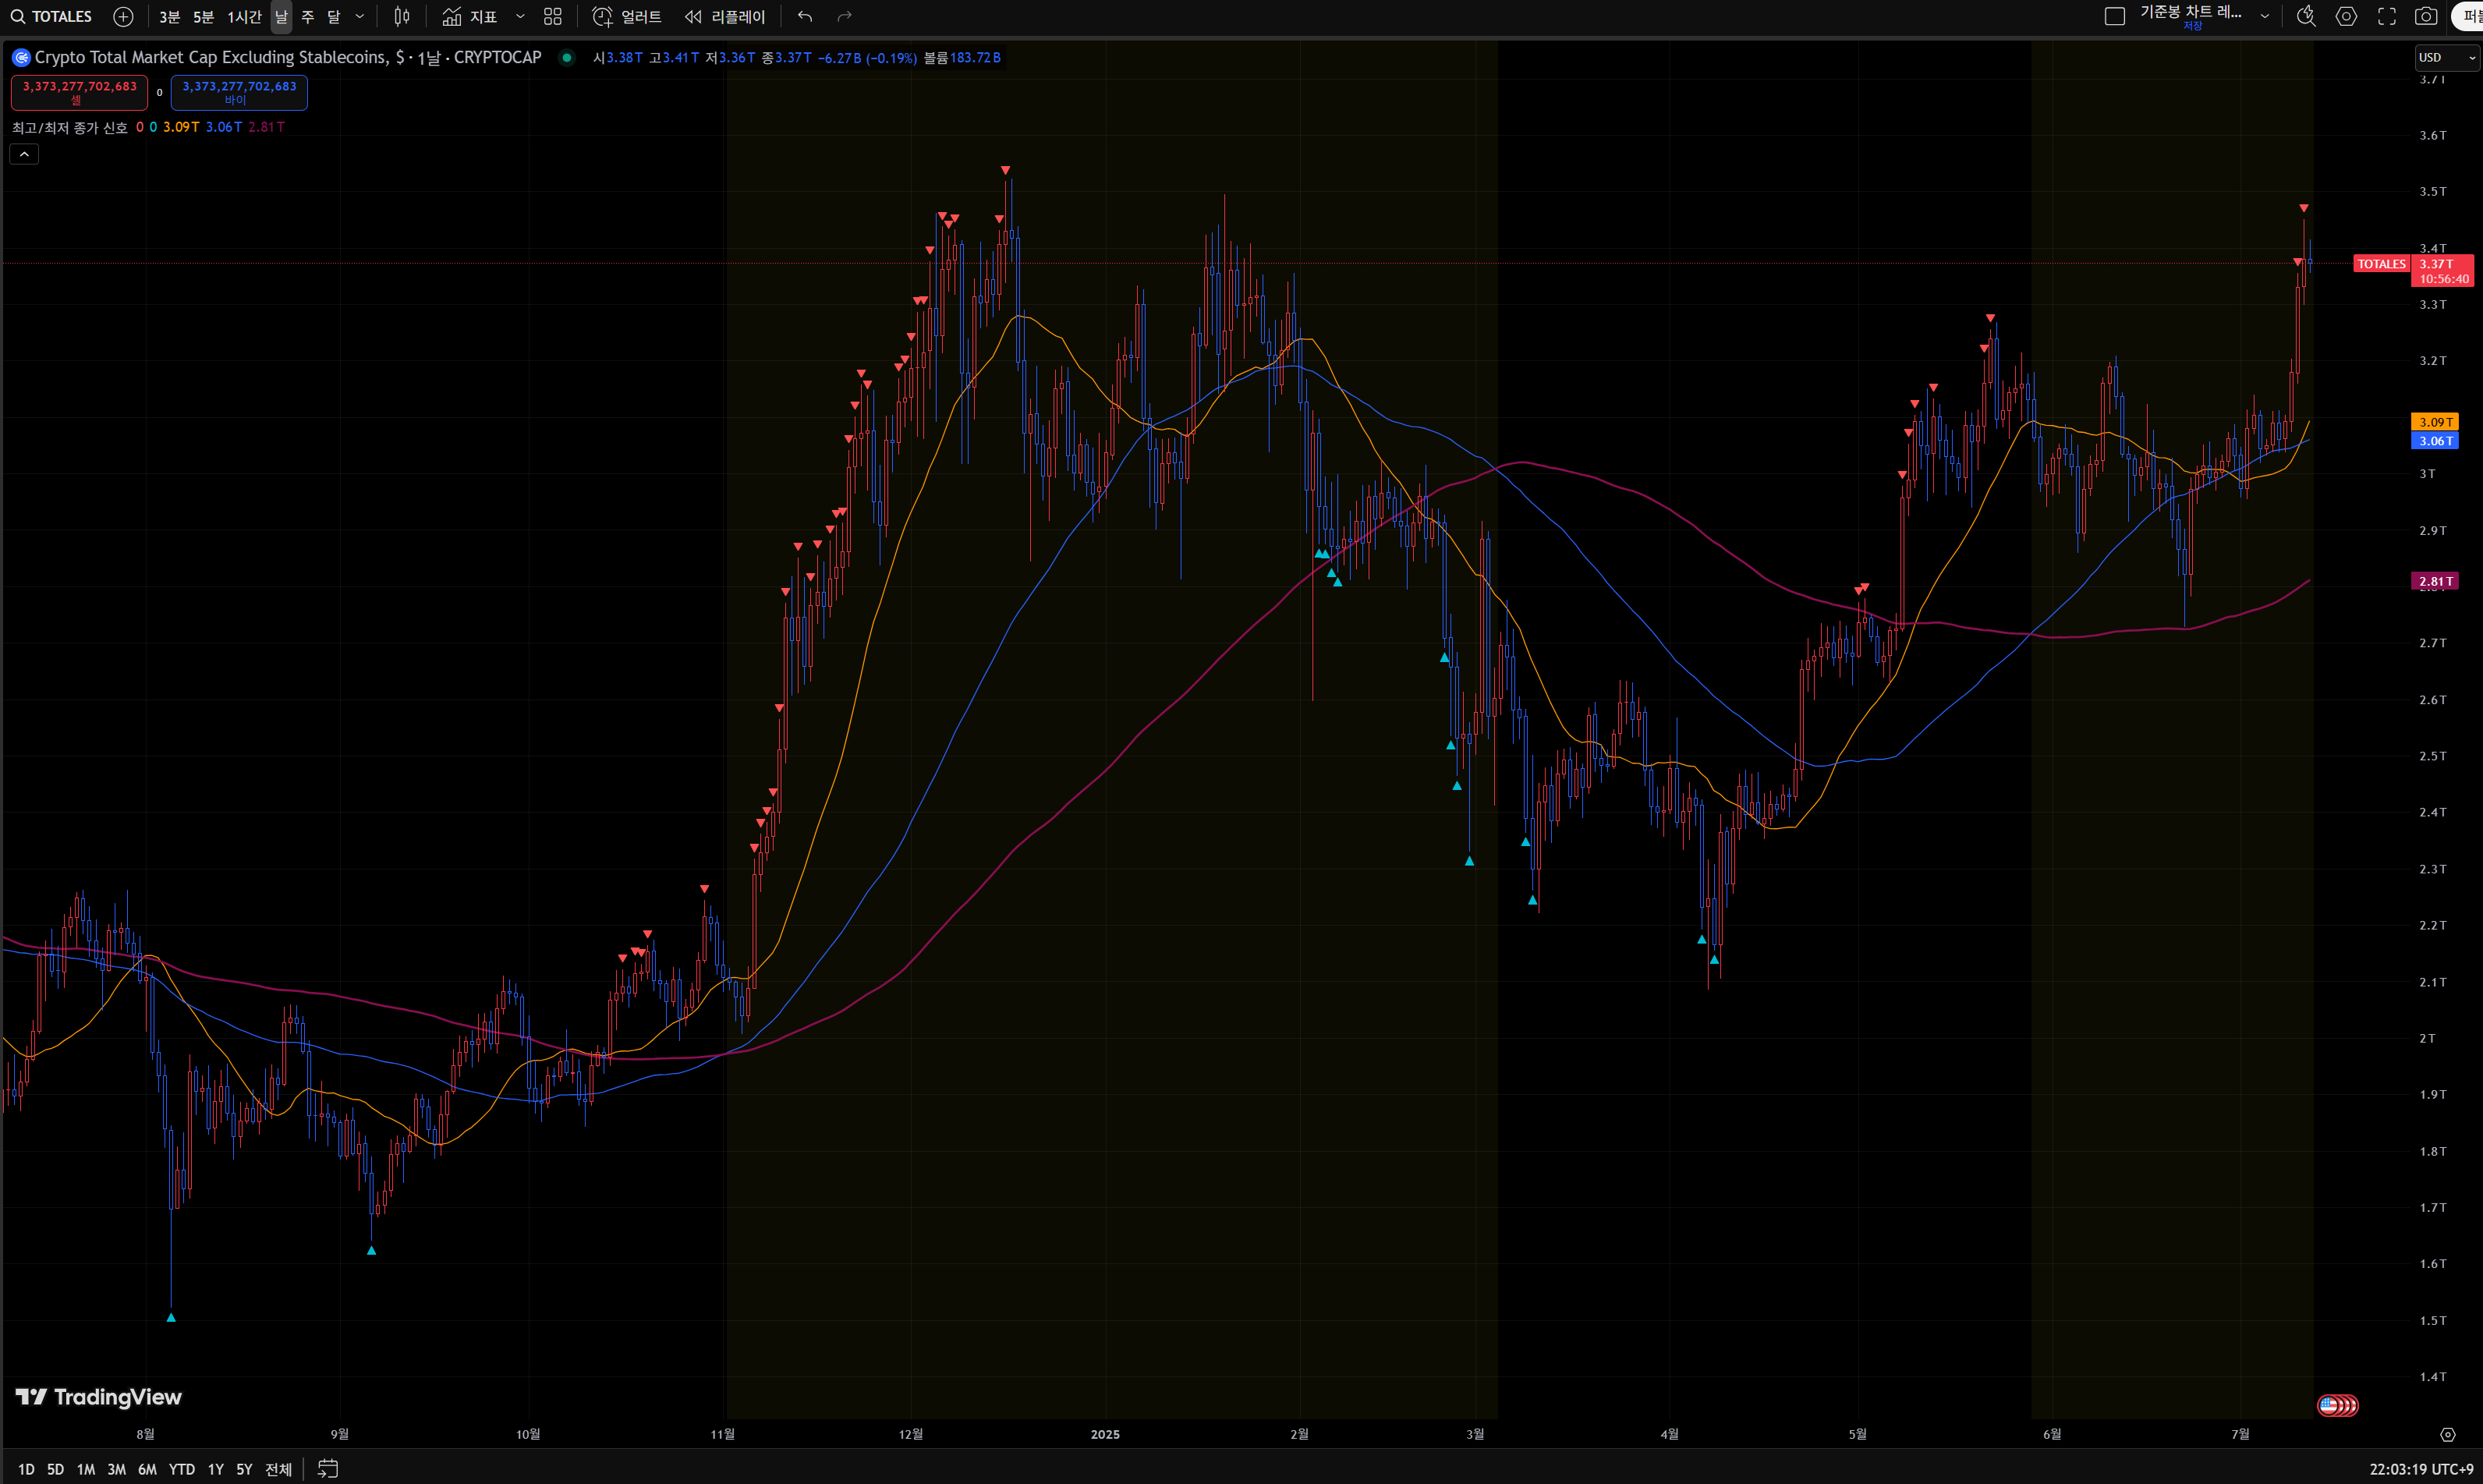Switch to the weekly (주) interval

[x=307, y=16]
